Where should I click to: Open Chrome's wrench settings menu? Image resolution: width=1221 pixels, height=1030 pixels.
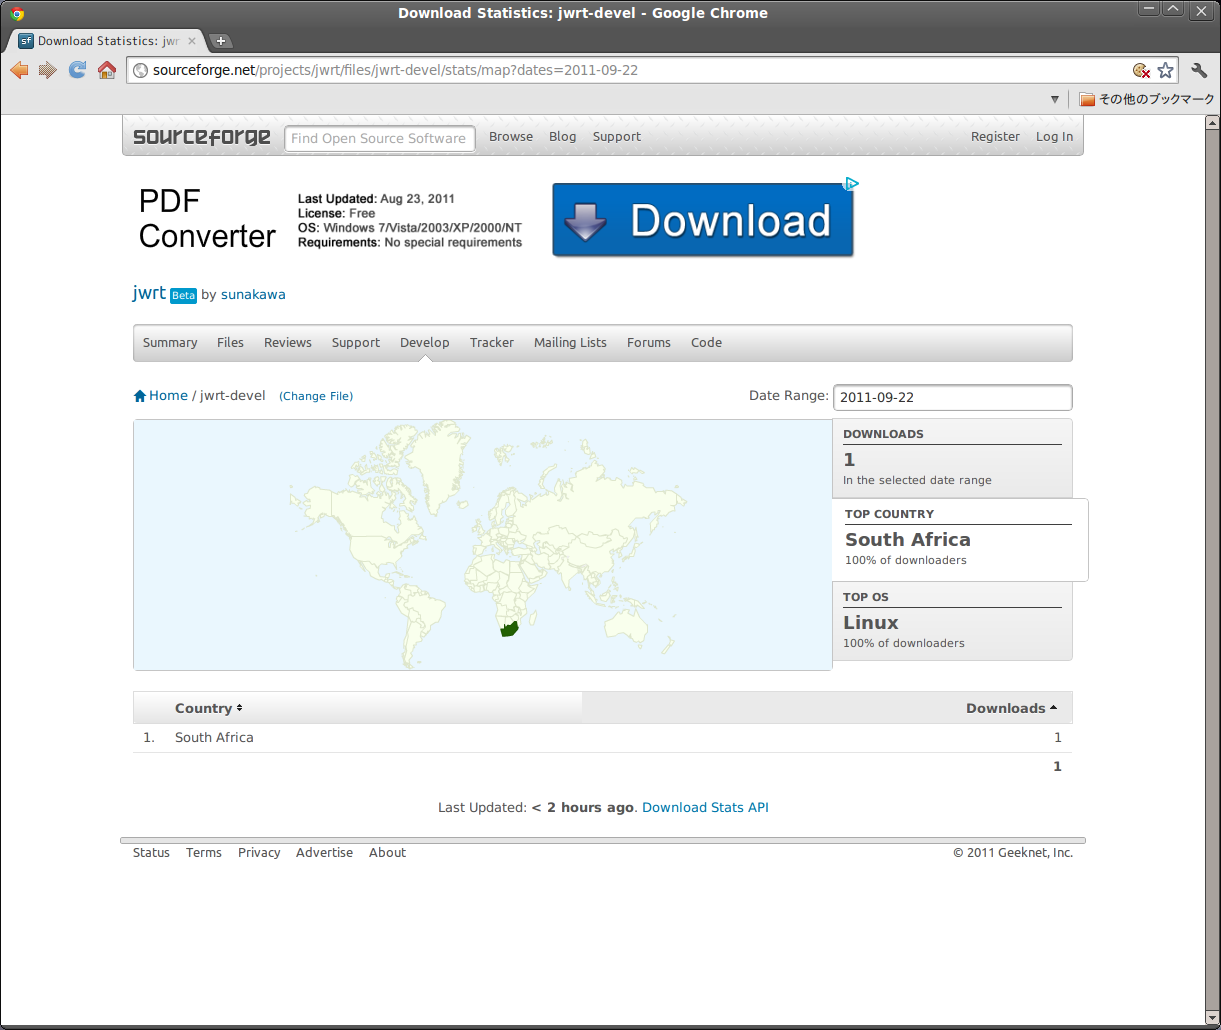click(x=1199, y=70)
